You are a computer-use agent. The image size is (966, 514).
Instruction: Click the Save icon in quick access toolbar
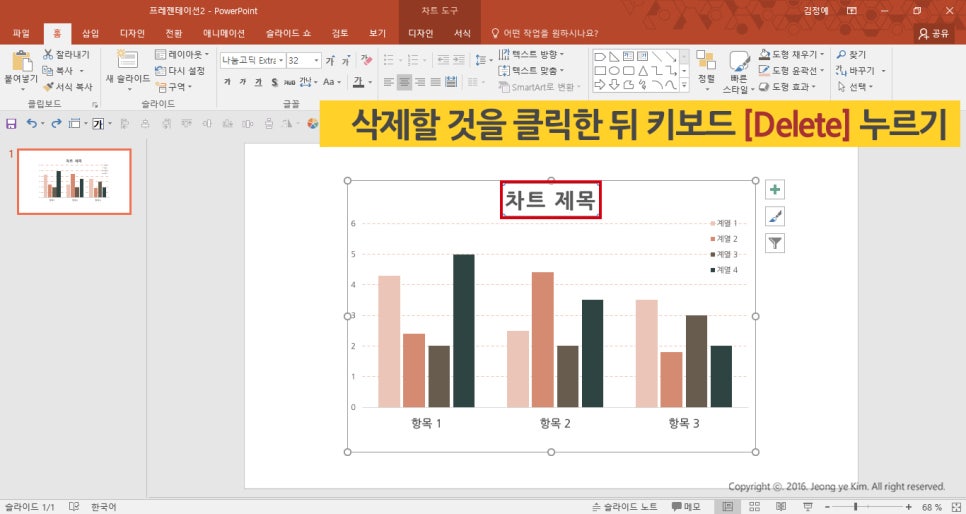(x=11, y=124)
